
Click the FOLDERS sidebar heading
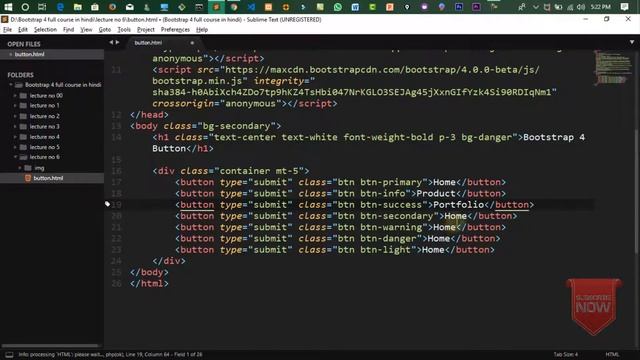tap(20, 75)
